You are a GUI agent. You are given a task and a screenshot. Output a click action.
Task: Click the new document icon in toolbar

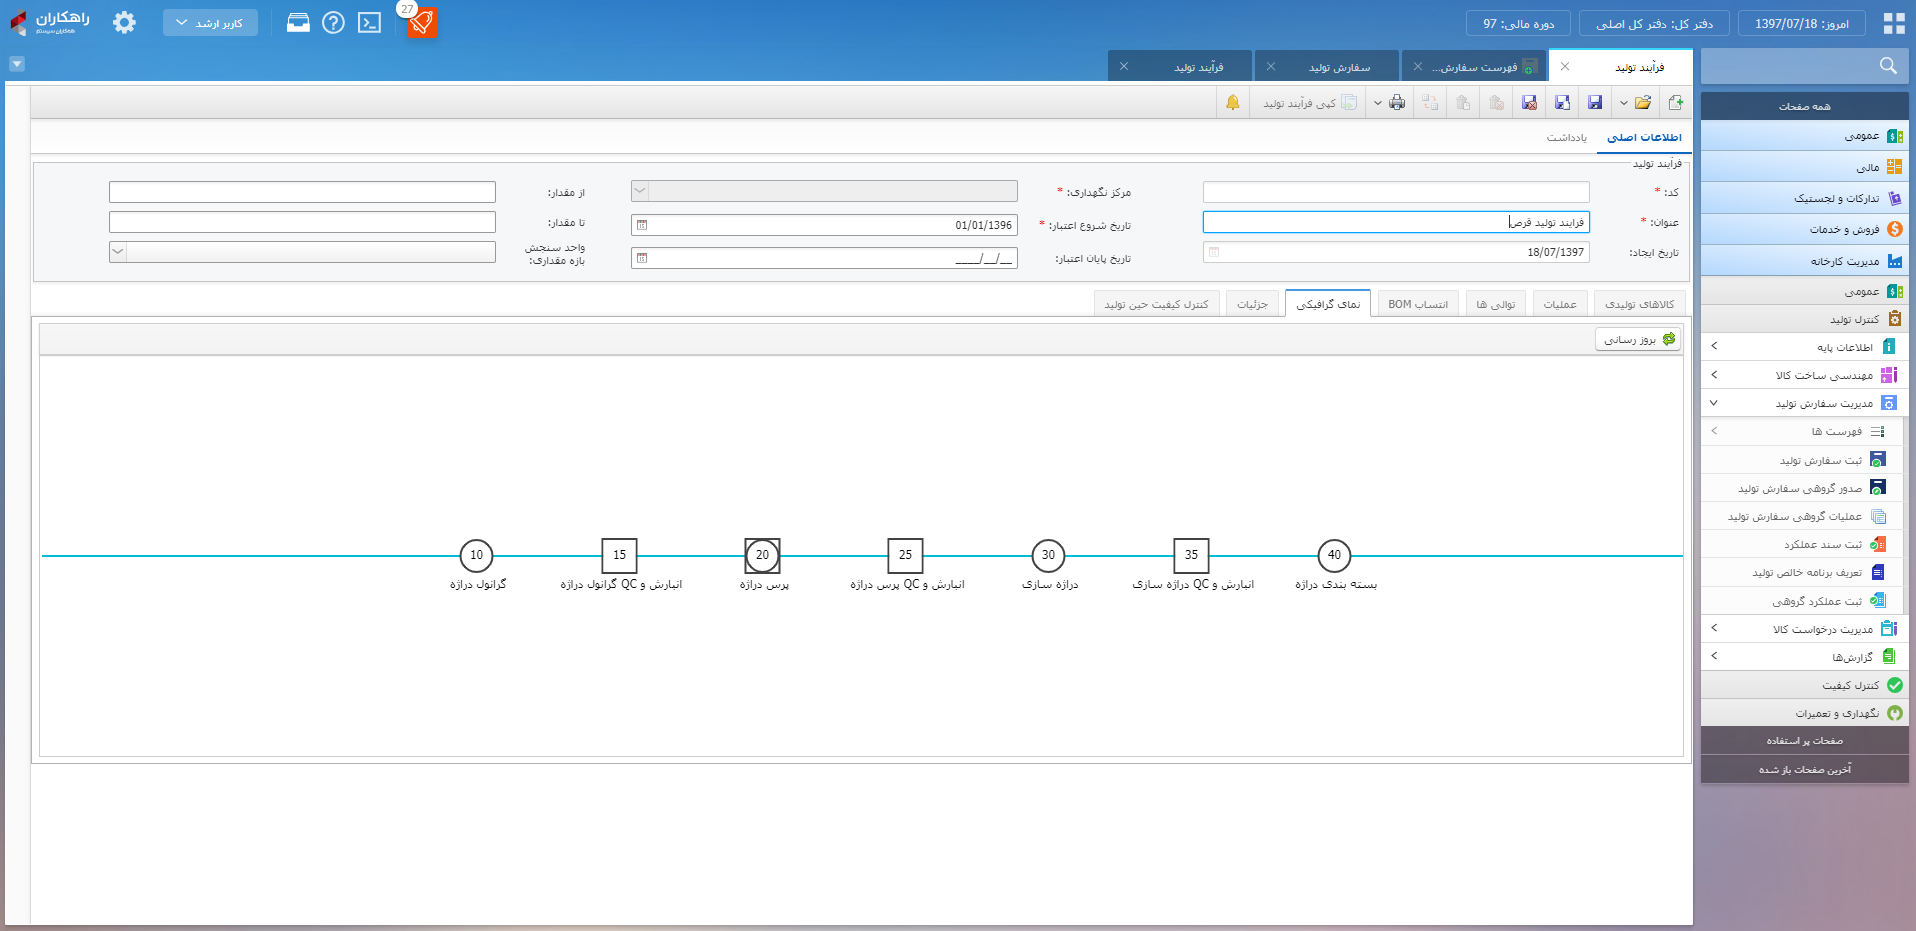[1676, 103]
